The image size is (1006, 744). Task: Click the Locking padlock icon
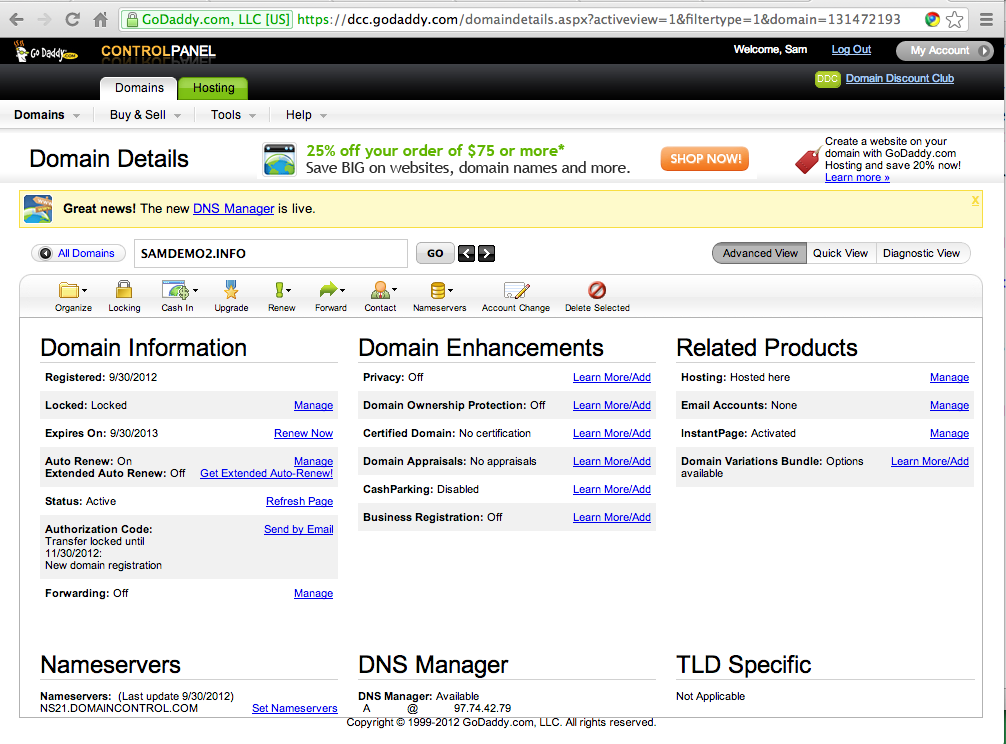click(x=124, y=290)
